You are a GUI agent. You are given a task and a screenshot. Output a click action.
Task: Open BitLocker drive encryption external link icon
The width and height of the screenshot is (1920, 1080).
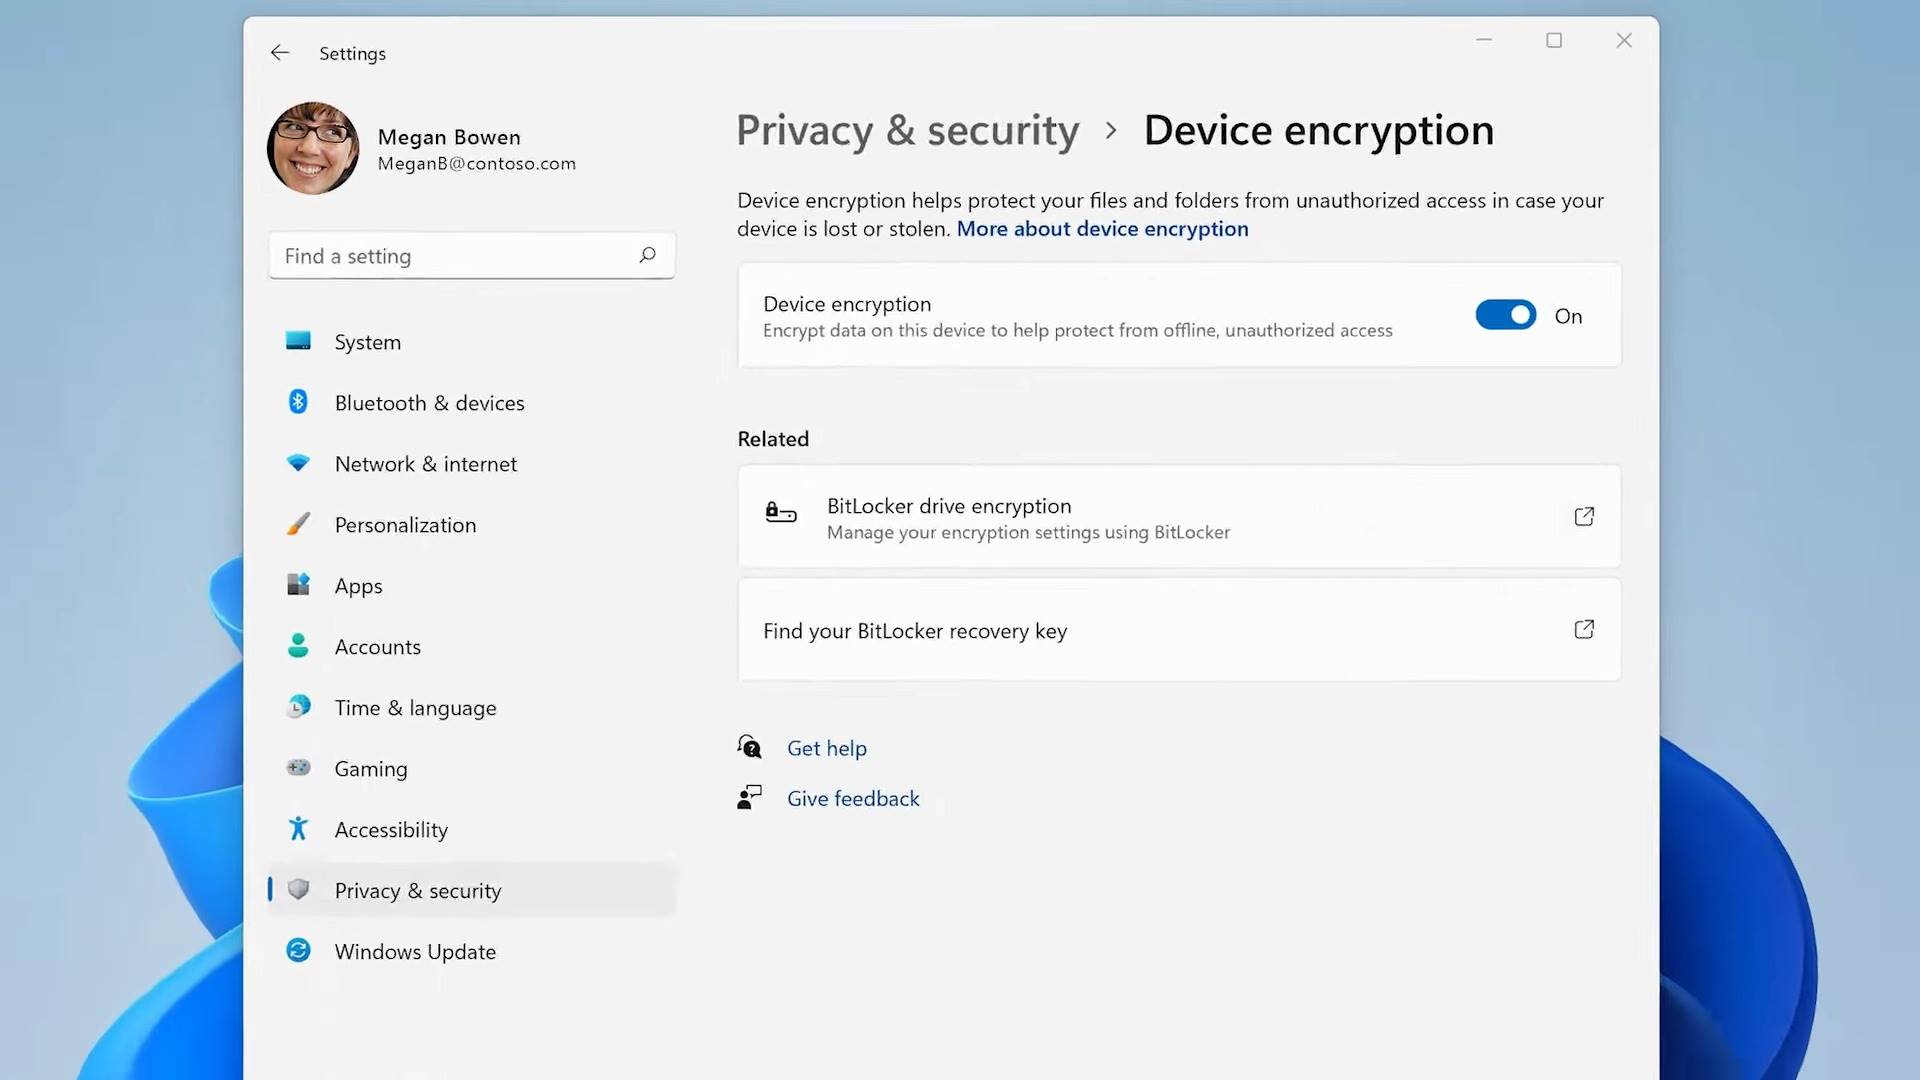pyautogui.click(x=1584, y=517)
